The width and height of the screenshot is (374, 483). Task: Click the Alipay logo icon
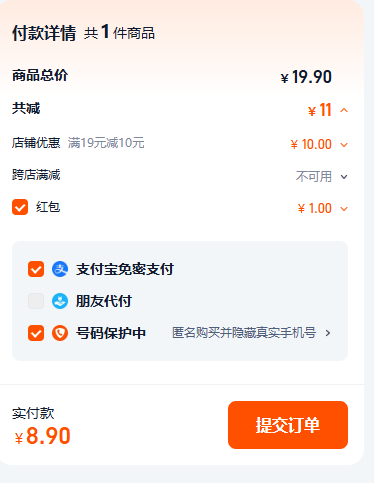pyautogui.click(x=60, y=269)
